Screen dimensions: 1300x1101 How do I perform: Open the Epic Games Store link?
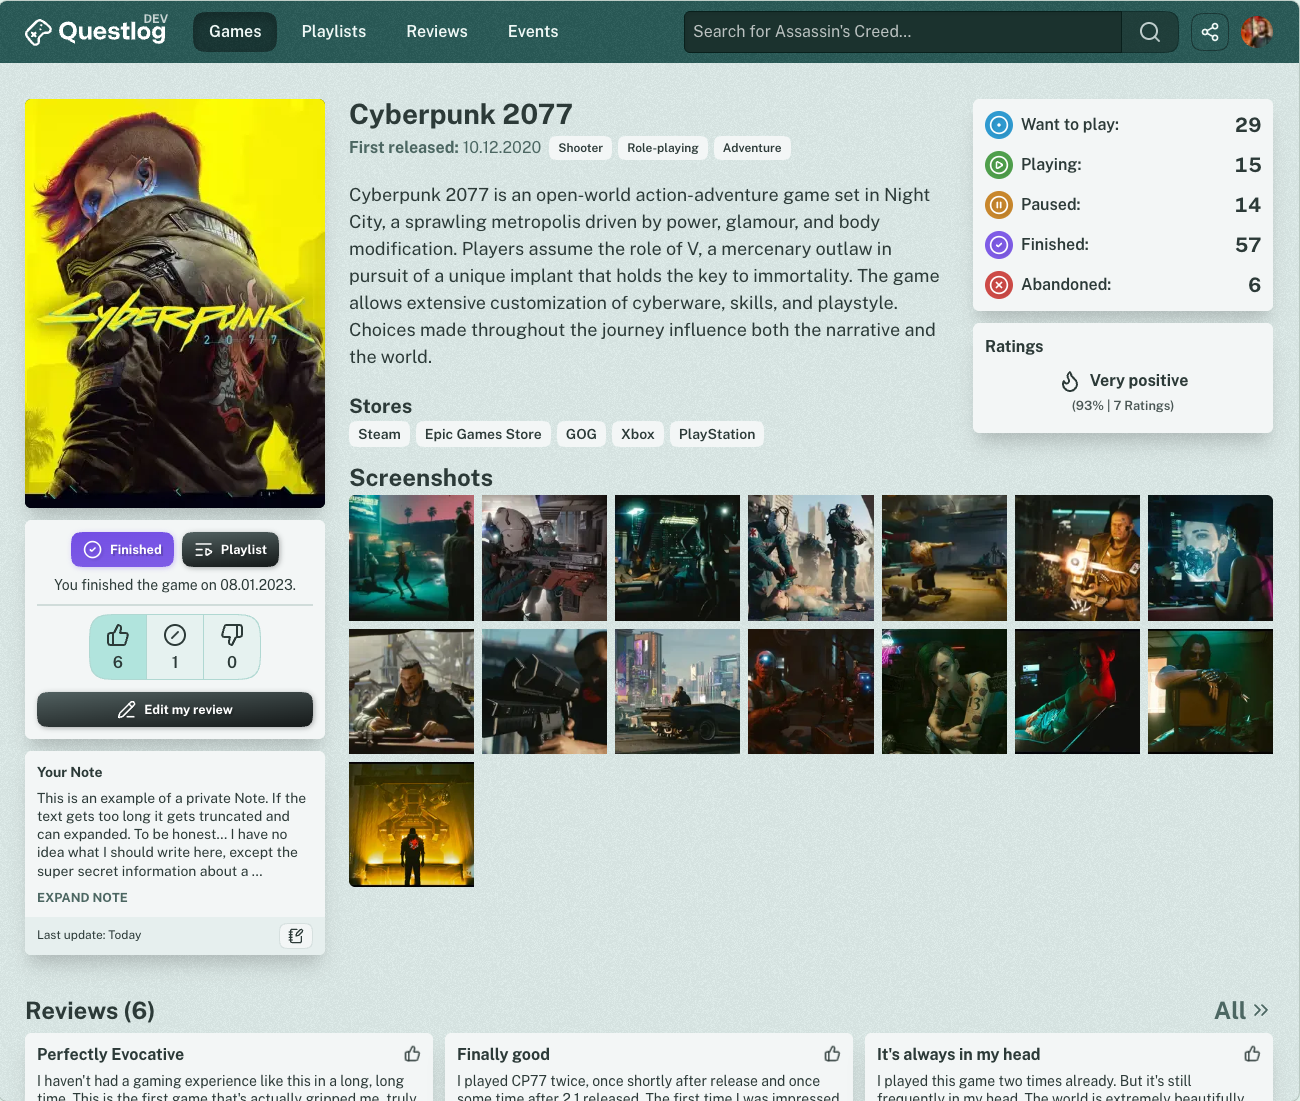[x=483, y=434]
